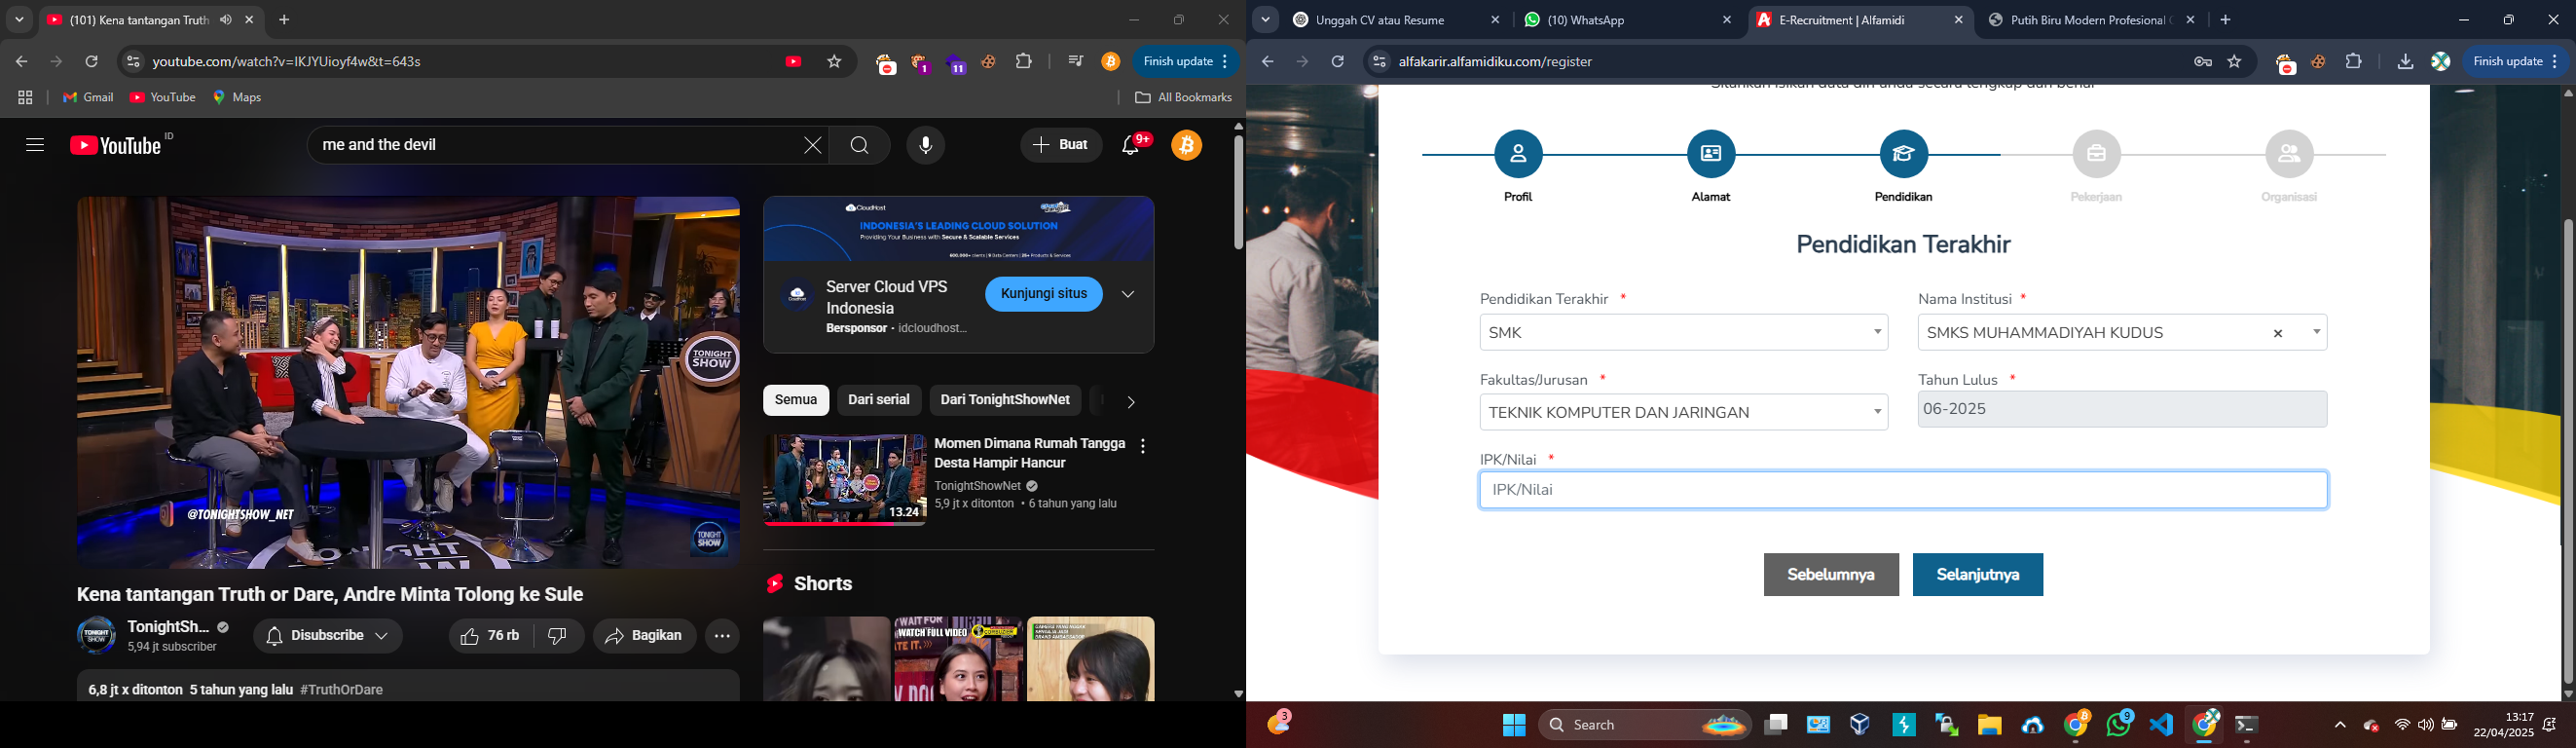2576x748 pixels.
Task: Open downloads icon in Alfamidi browser
Action: 2405,62
